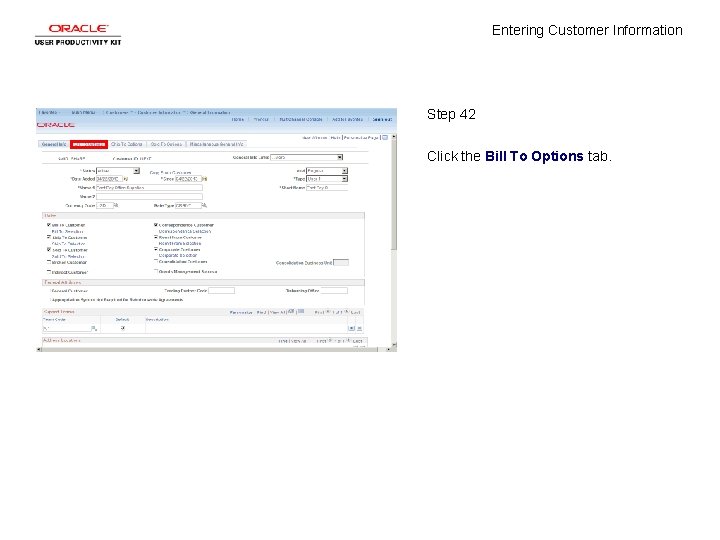Click the Sign out link
This screenshot has height=540, width=720.
pyautogui.click(x=382, y=119)
